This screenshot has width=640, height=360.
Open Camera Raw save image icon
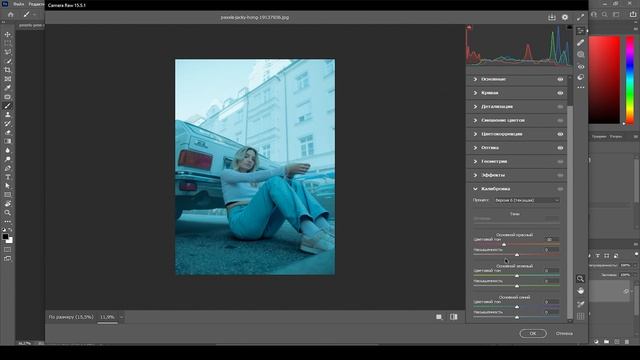pos(552,17)
